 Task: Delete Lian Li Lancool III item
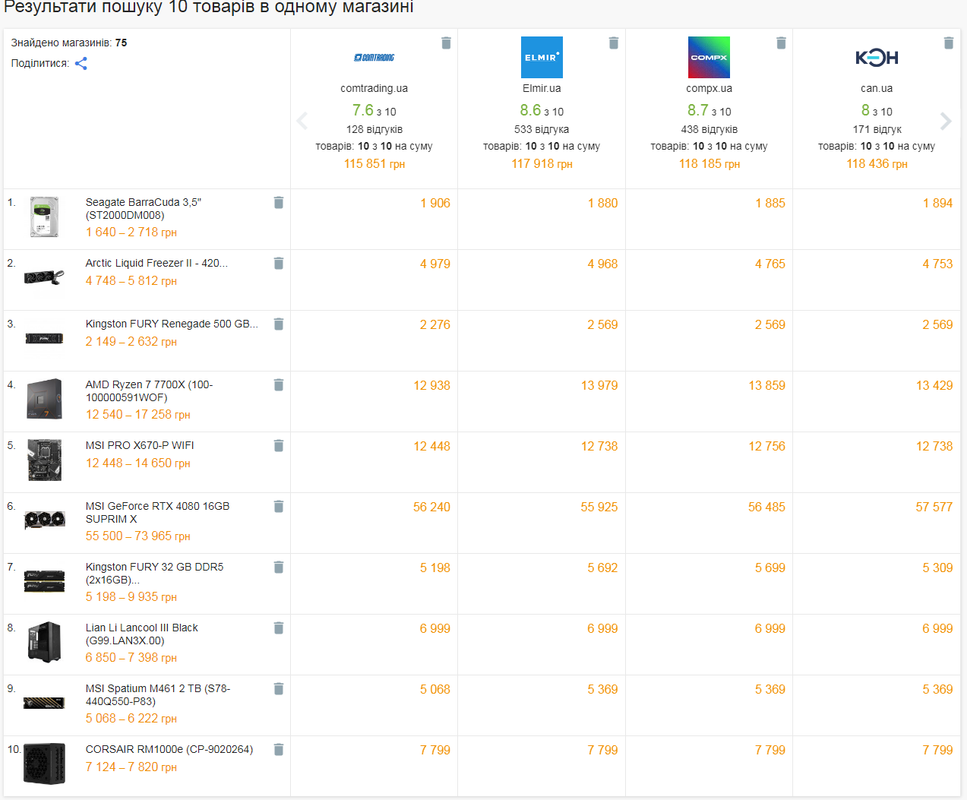point(279,628)
